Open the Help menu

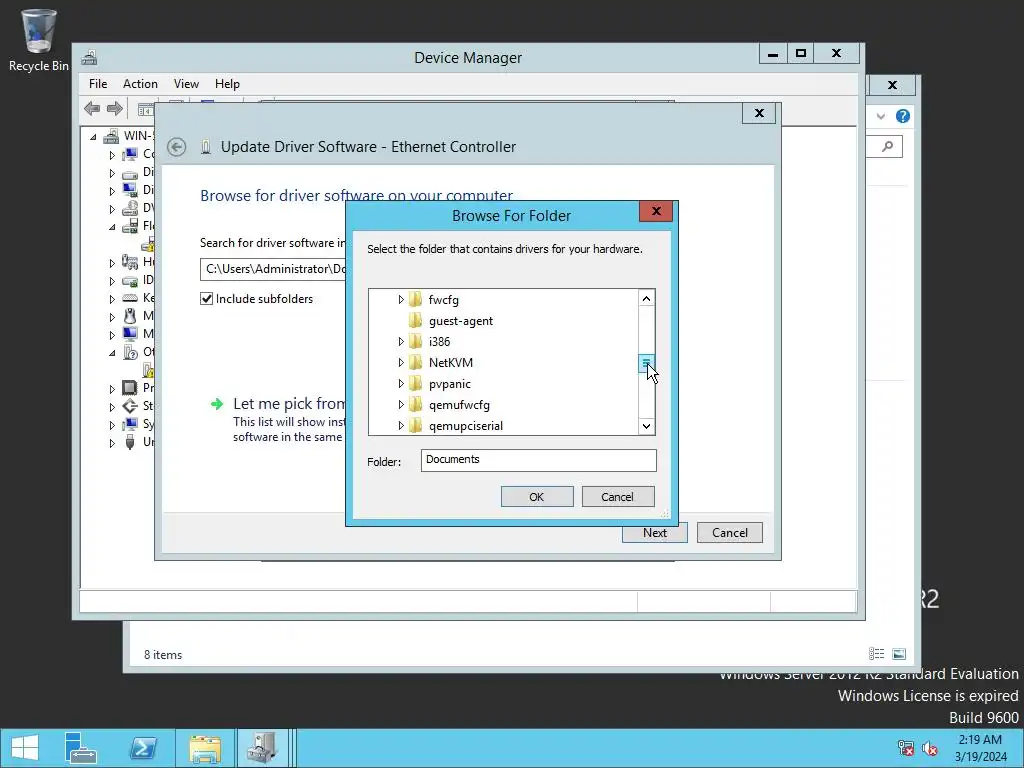[227, 84]
